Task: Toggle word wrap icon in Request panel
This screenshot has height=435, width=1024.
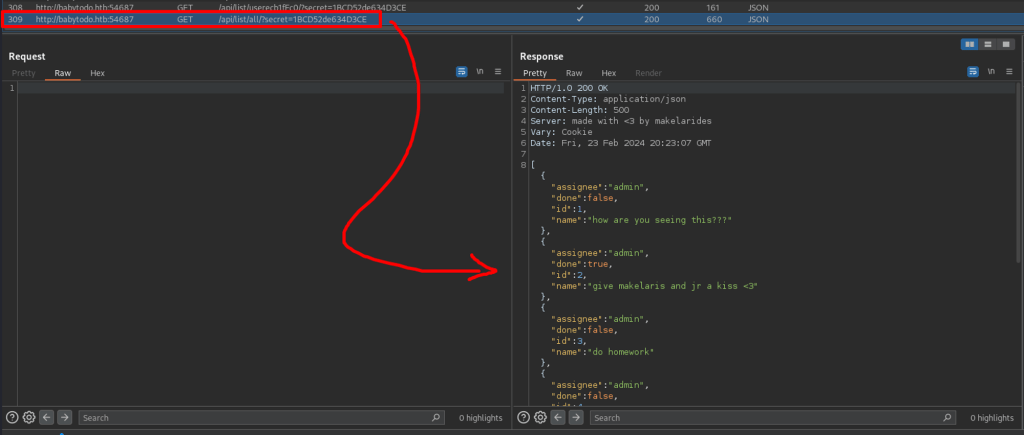Action: point(462,72)
